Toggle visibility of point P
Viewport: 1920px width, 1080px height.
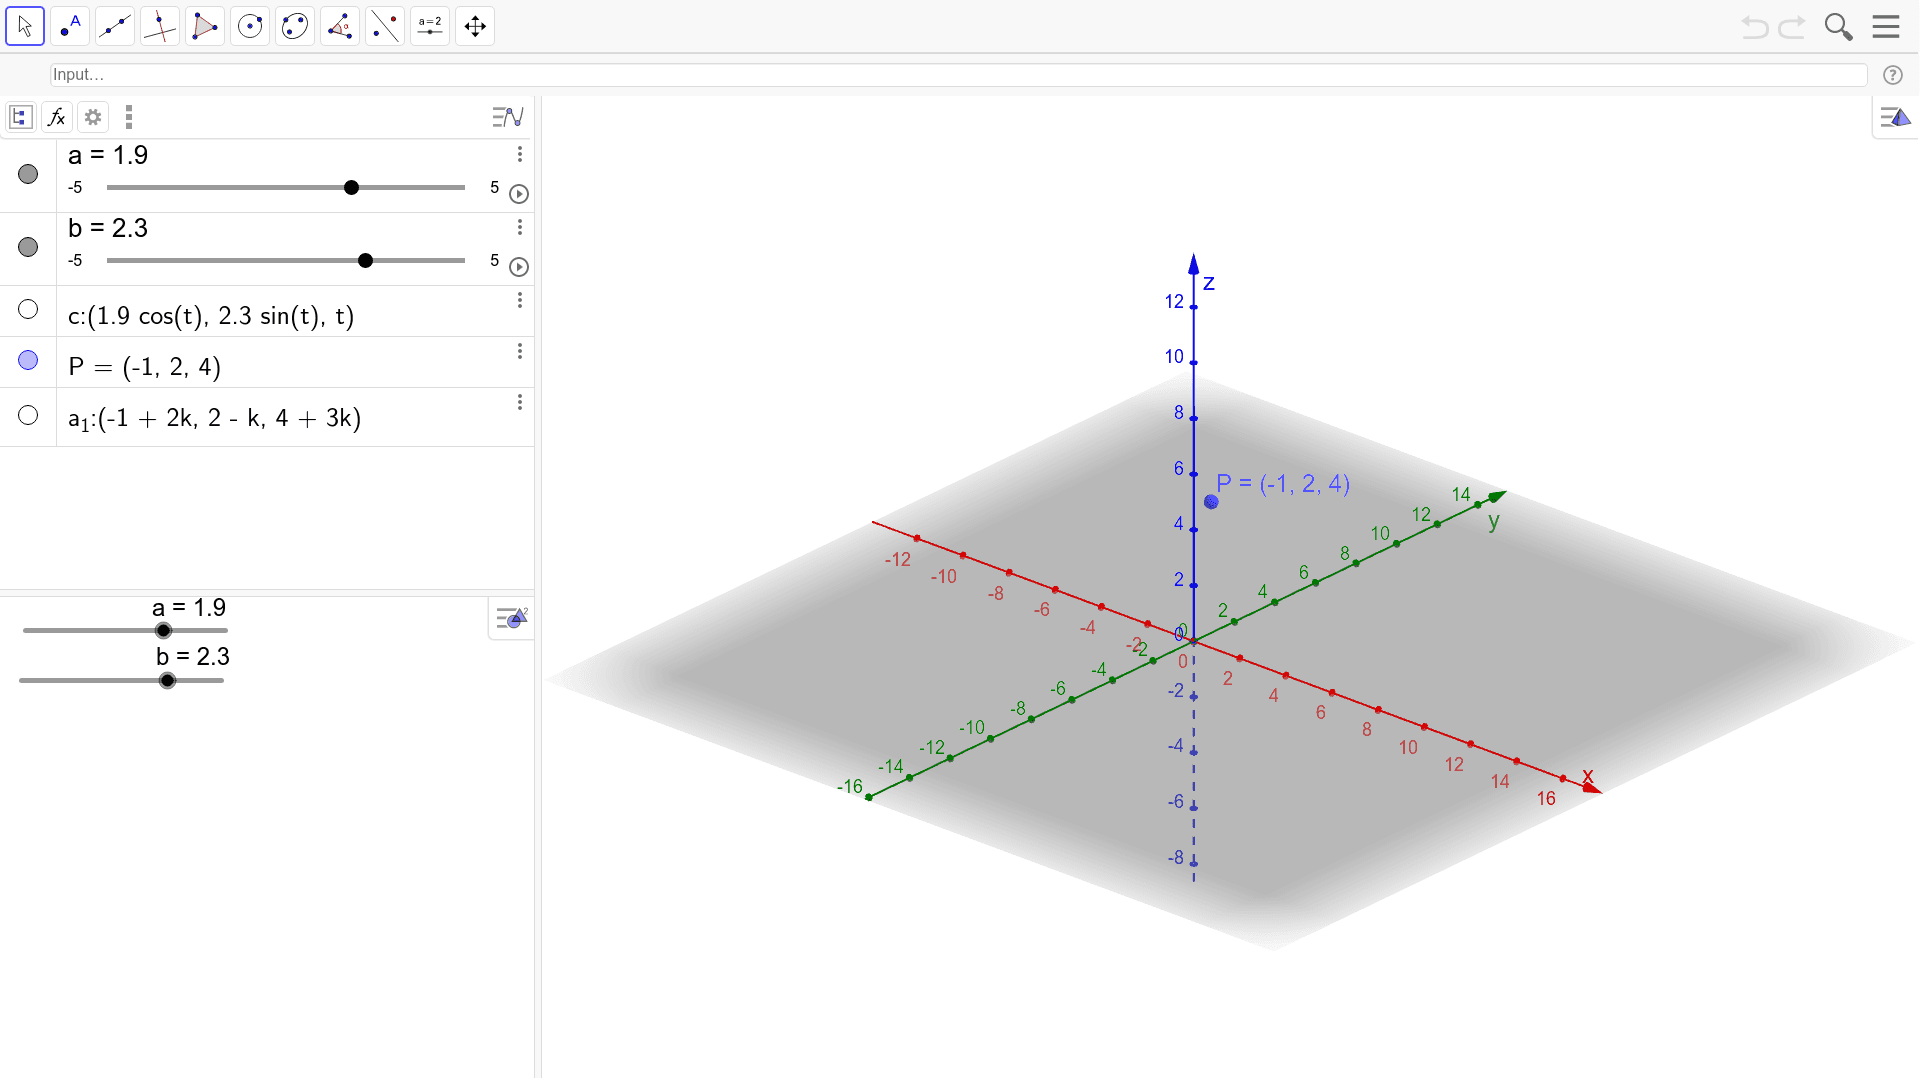click(28, 360)
